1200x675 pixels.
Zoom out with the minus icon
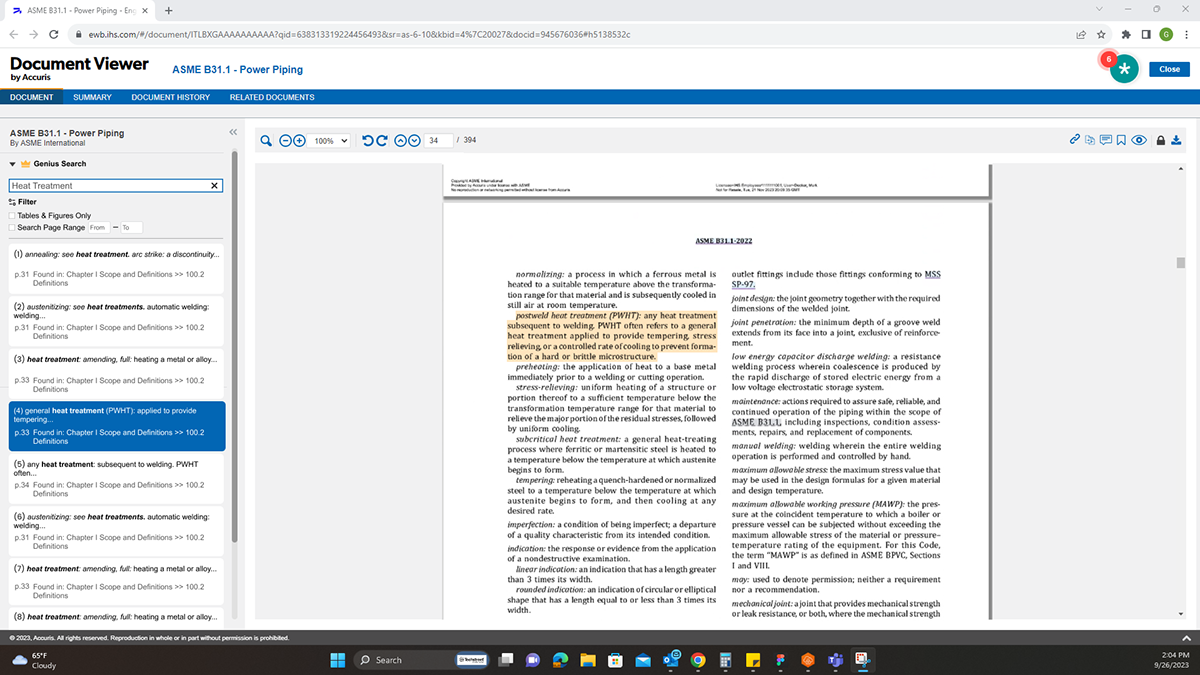click(x=285, y=141)
